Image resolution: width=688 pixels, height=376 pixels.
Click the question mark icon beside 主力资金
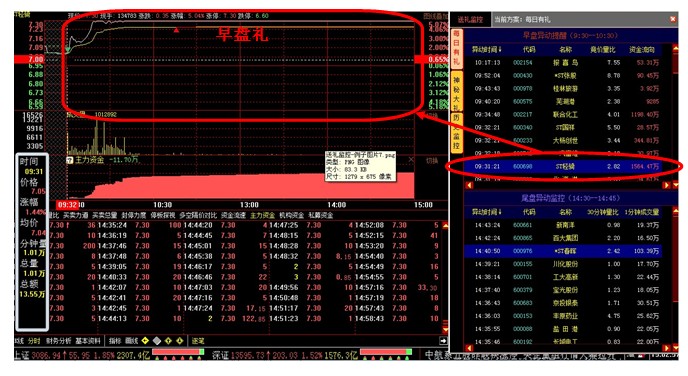(x=70, y=160)
